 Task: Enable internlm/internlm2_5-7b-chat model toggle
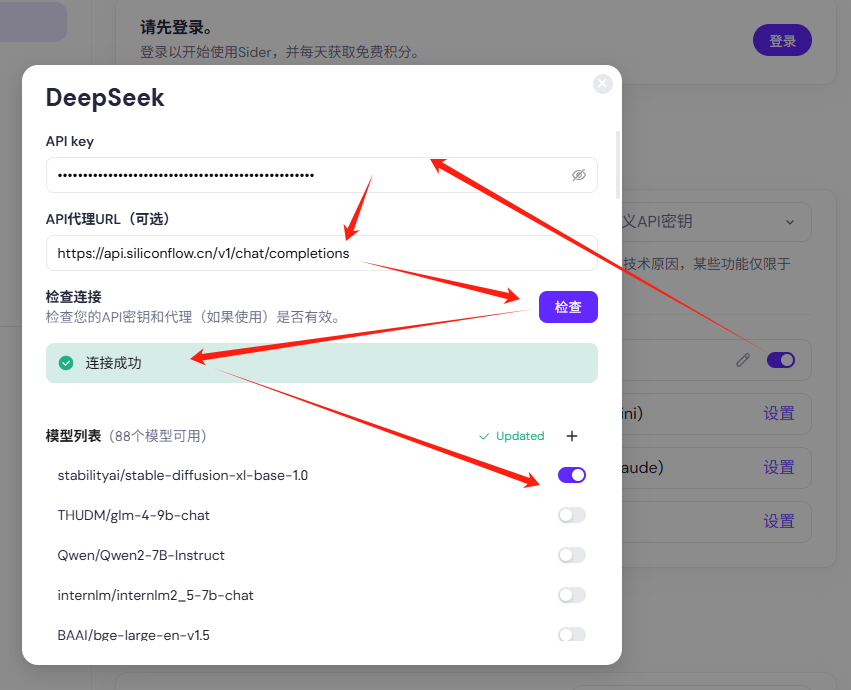tap(572, 595)
